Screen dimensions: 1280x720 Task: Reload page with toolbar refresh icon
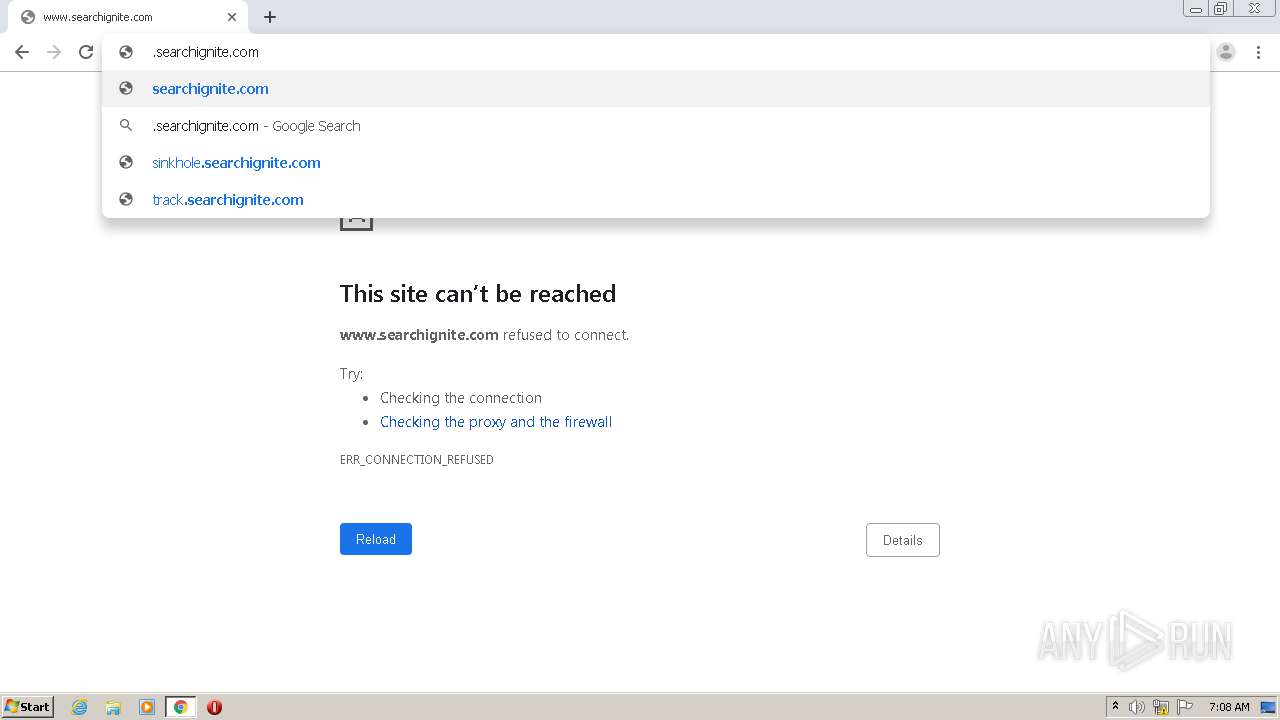point(86,52)
